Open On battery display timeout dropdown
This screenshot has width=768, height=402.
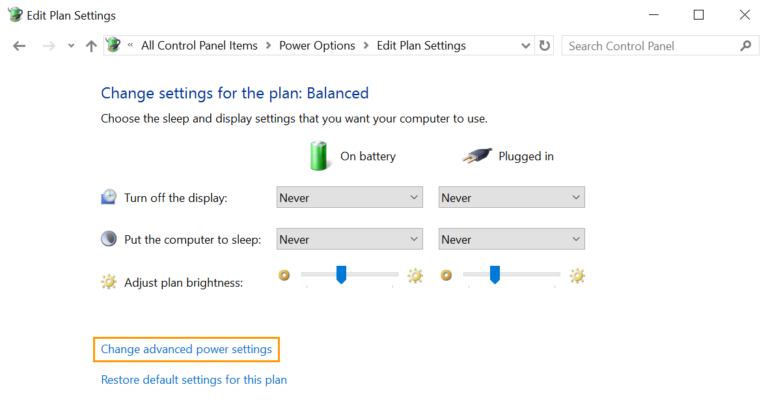350,198
